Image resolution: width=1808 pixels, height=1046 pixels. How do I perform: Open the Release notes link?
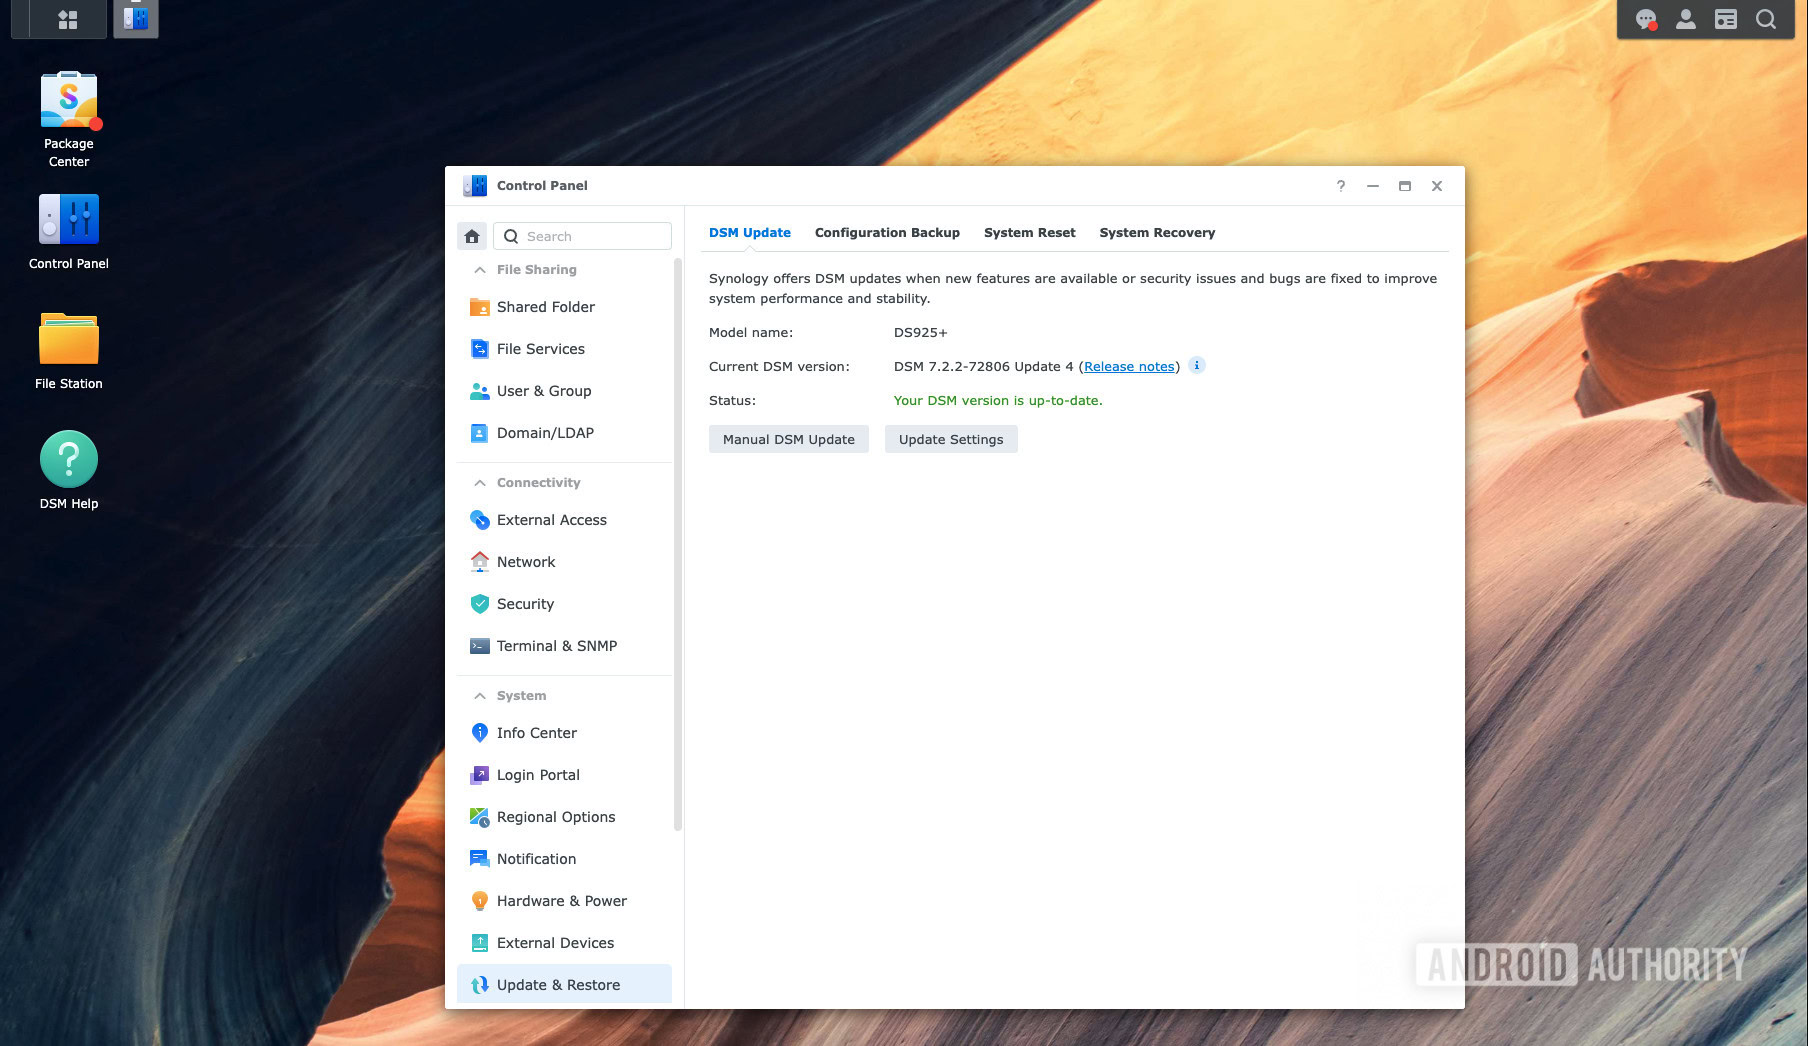click(1129, 366)
